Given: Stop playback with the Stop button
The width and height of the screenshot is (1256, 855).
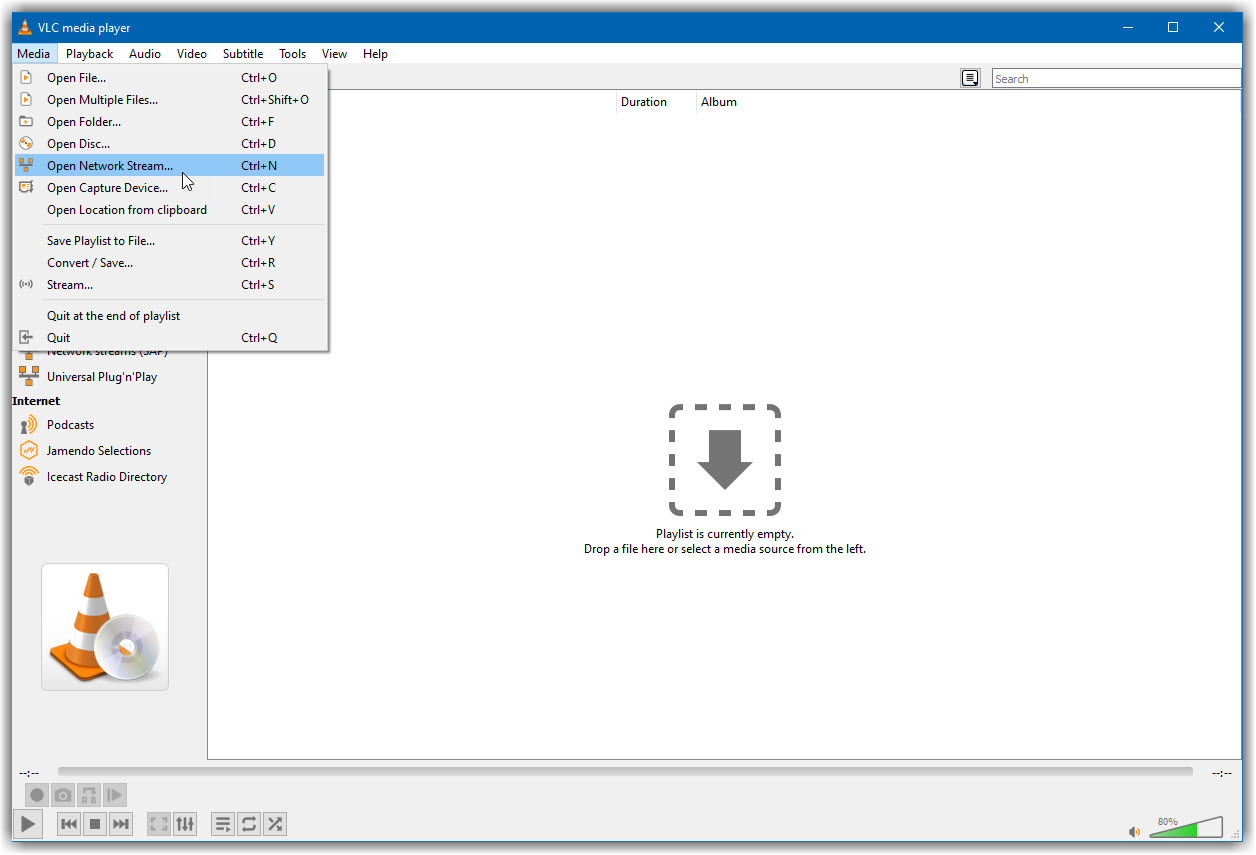Looking at the screenshot, I should click(95, 824).
